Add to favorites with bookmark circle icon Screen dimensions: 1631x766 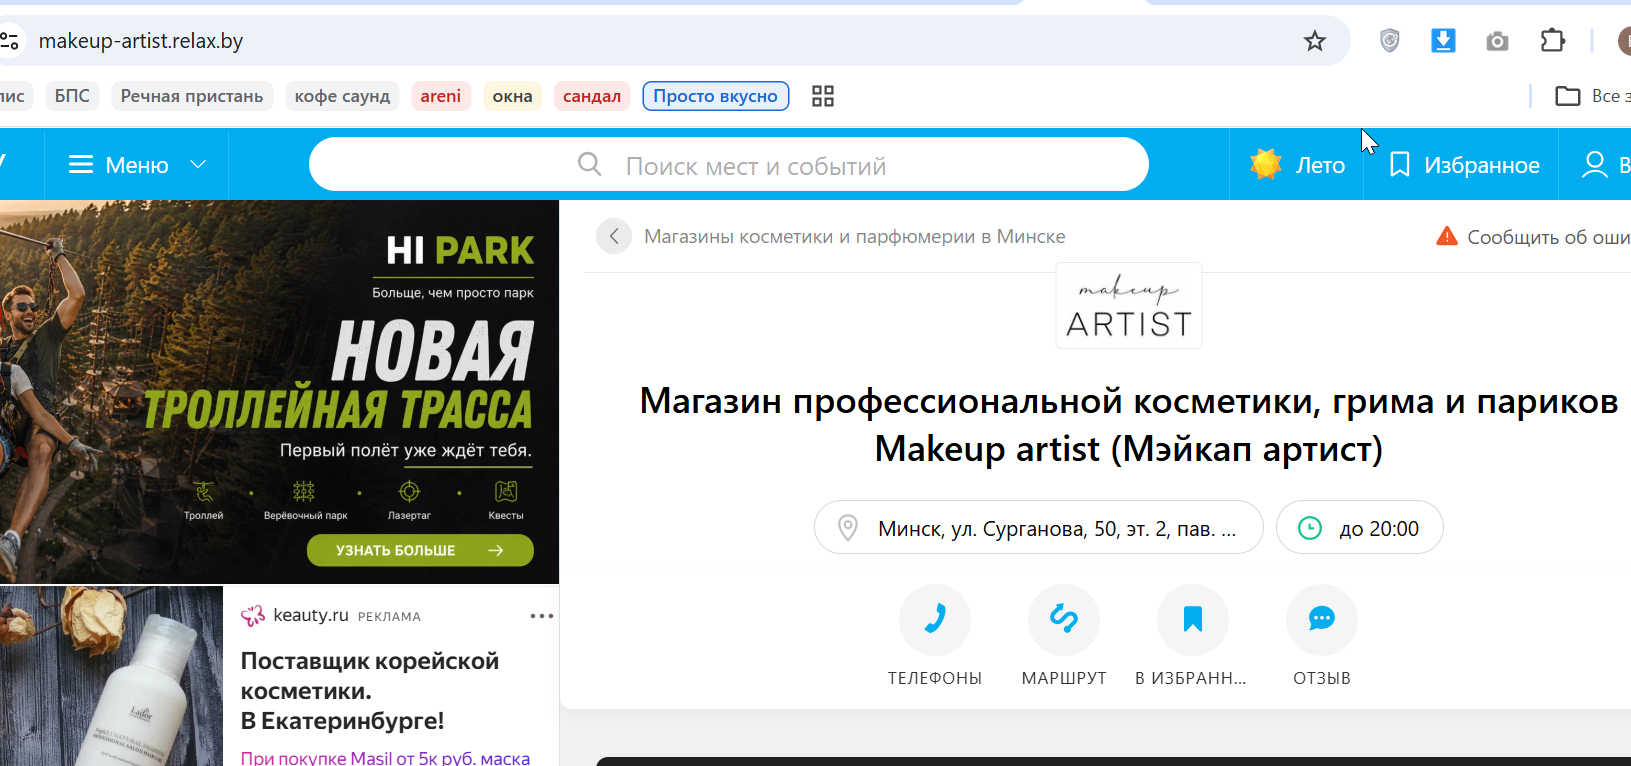coord(1193,620)
